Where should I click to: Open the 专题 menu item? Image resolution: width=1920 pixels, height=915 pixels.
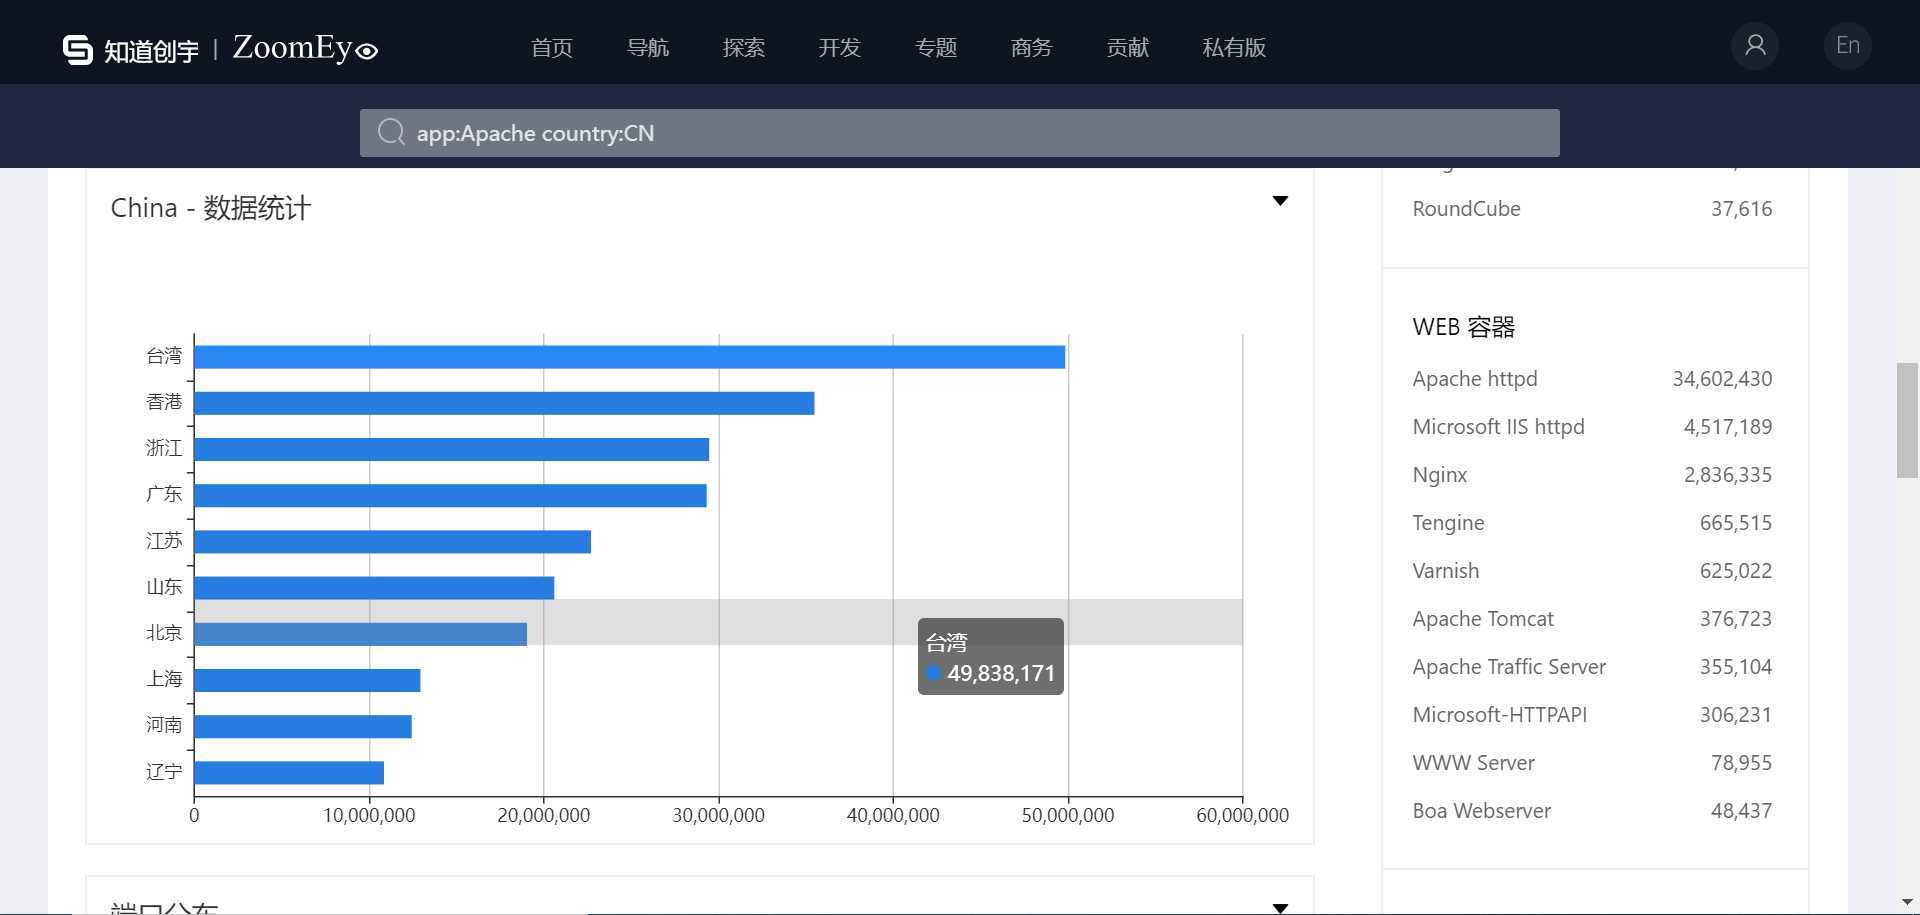936,48
